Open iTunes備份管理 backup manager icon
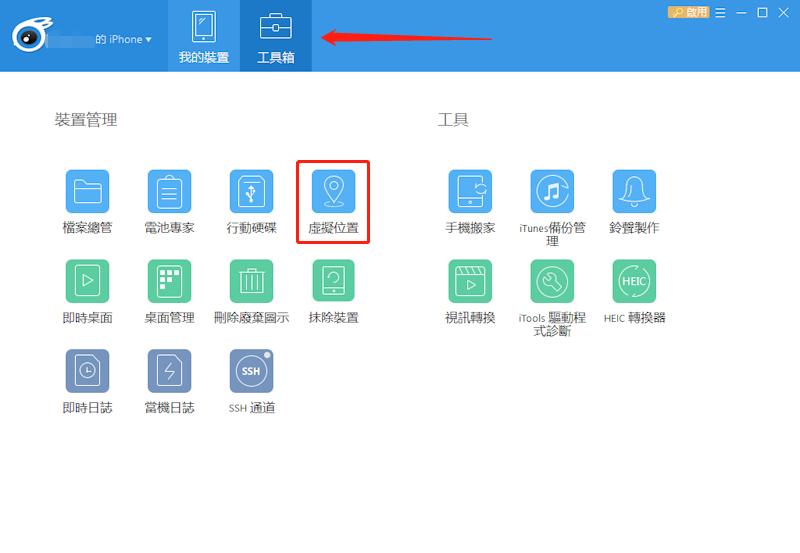The height and width of the screenshot is (553, 800). point(552,191)
